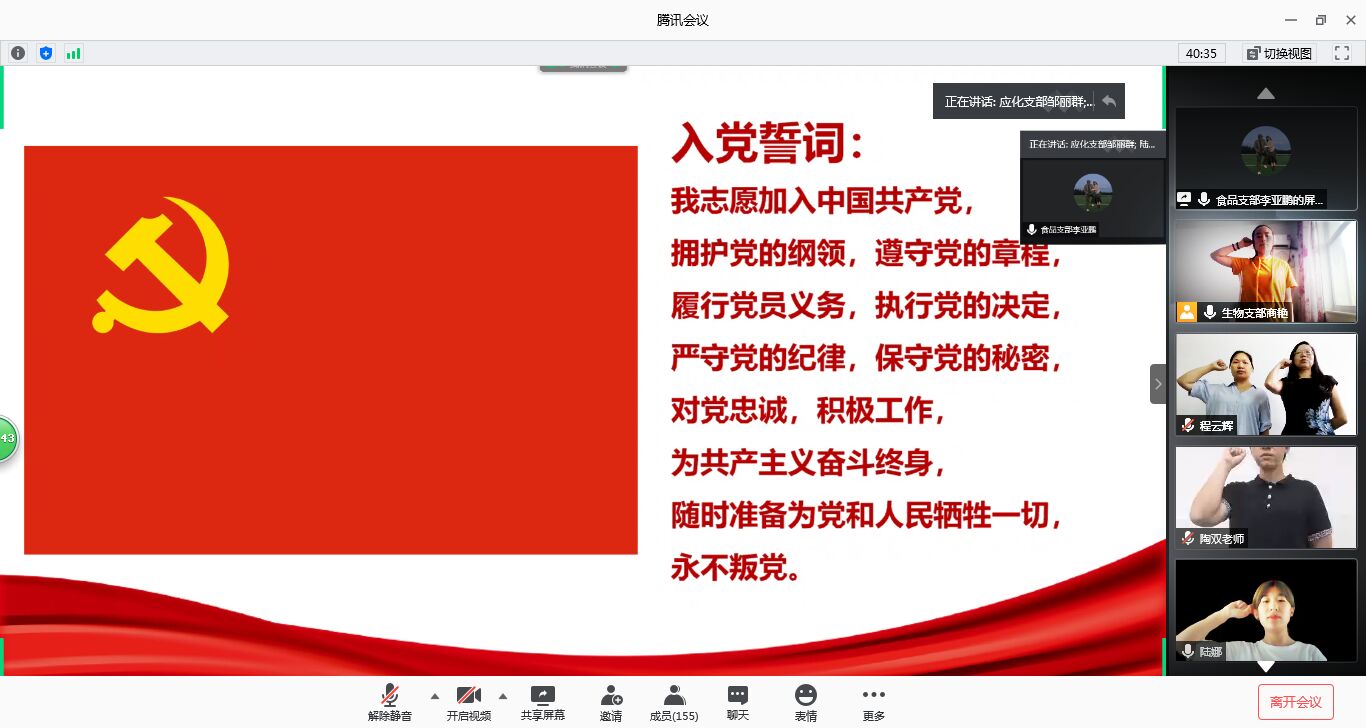Open the 共享屏幕 screen share option

point(542,703)
